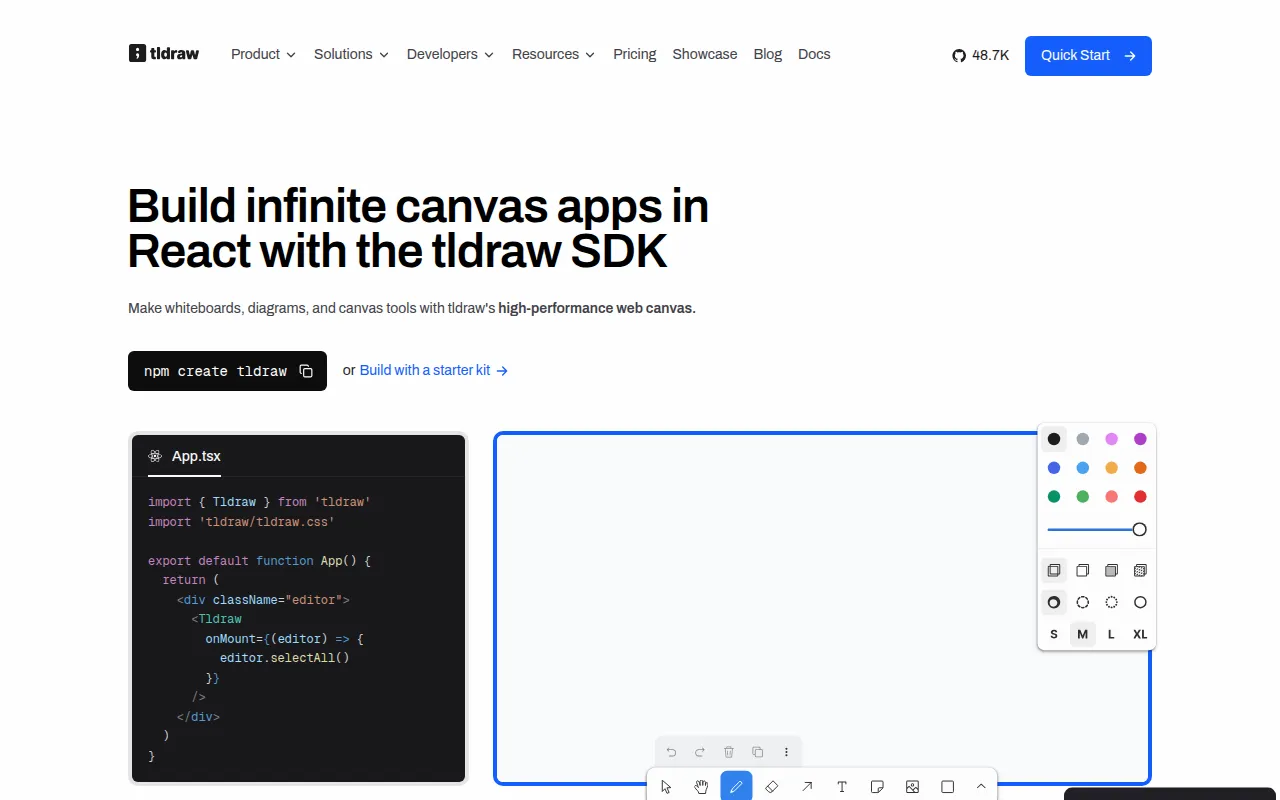Screen dimensions: 1280x800
Task: Select the pointer select tool
Action: (667, 787)
